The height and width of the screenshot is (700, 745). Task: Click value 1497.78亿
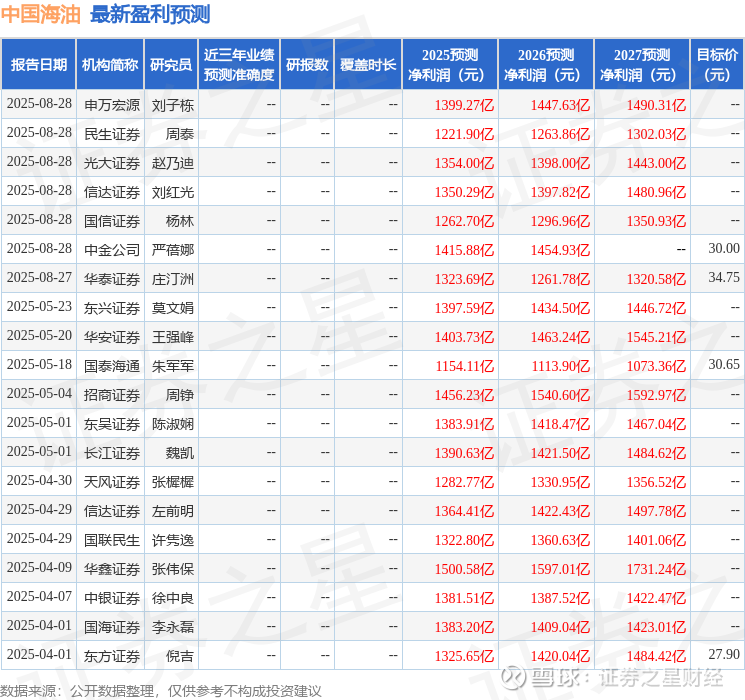tap(656, 511)
